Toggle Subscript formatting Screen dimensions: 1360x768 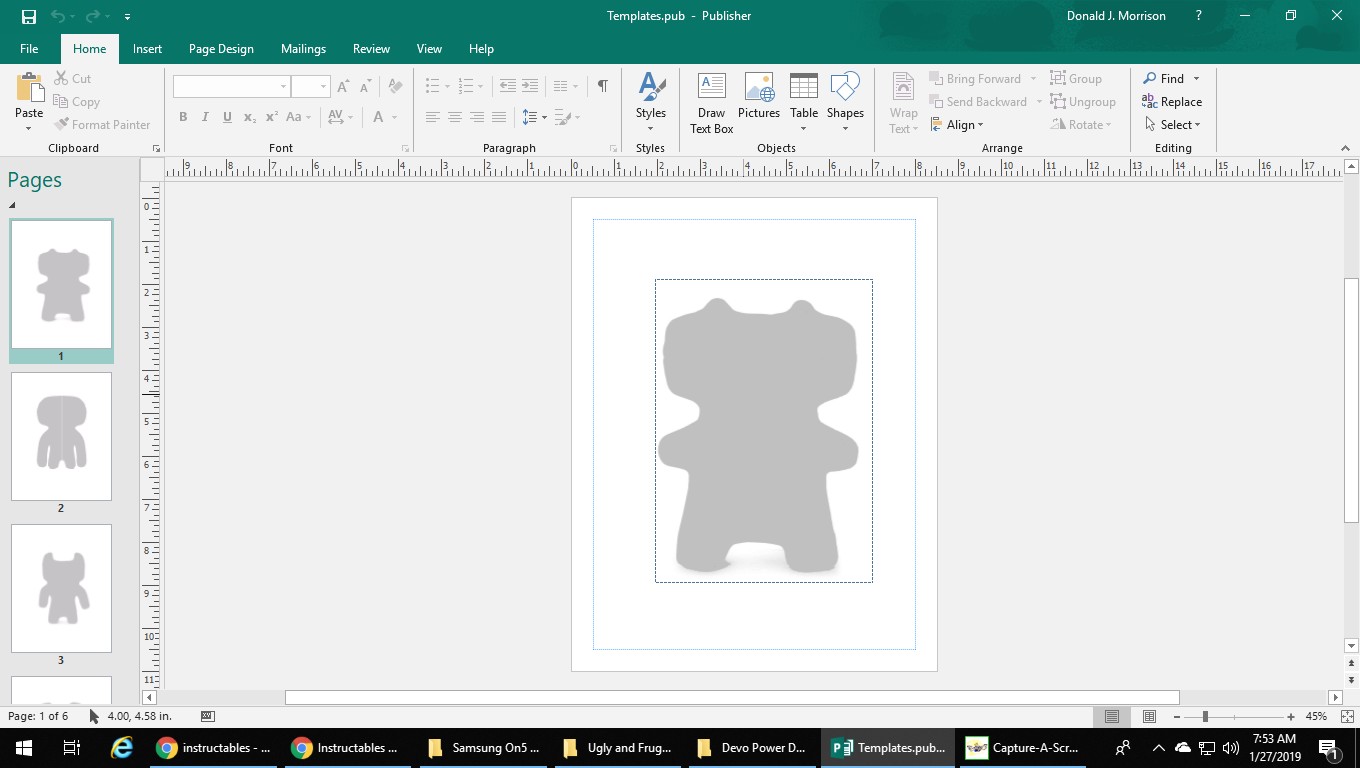[x=250, y=117]
